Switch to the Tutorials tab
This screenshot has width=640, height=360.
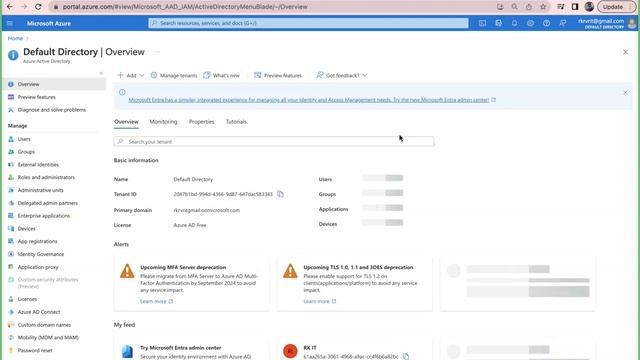tap(236, 122)
